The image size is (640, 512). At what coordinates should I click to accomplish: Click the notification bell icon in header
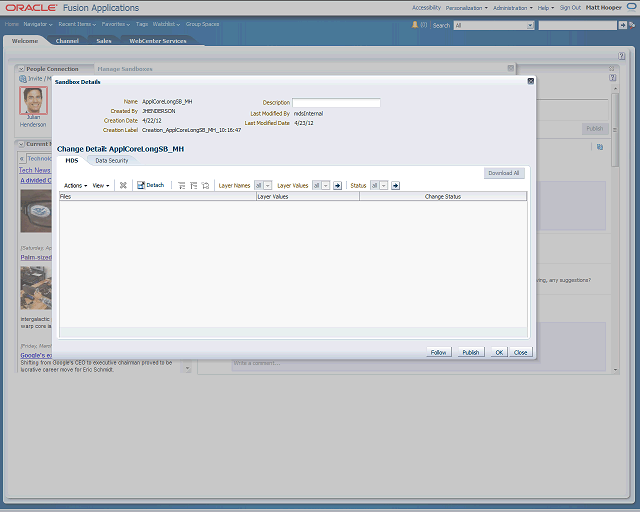coord(415,25)
